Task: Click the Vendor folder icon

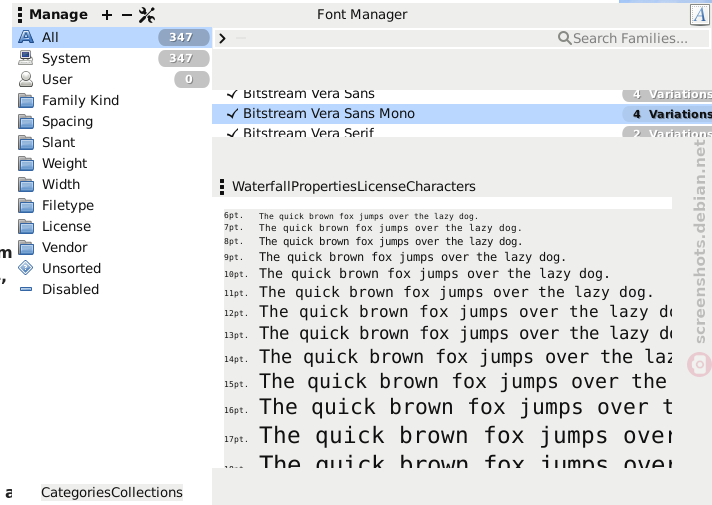Action: pos(26,248)
